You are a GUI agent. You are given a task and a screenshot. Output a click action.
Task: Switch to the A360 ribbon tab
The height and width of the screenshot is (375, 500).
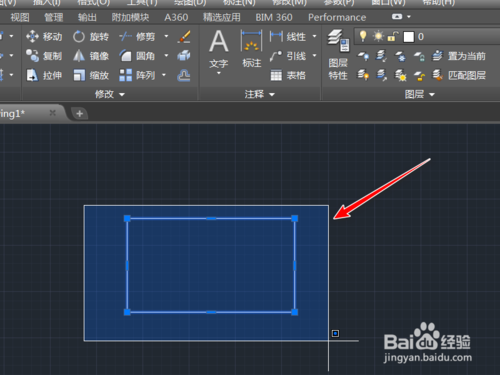click(176, 17)
